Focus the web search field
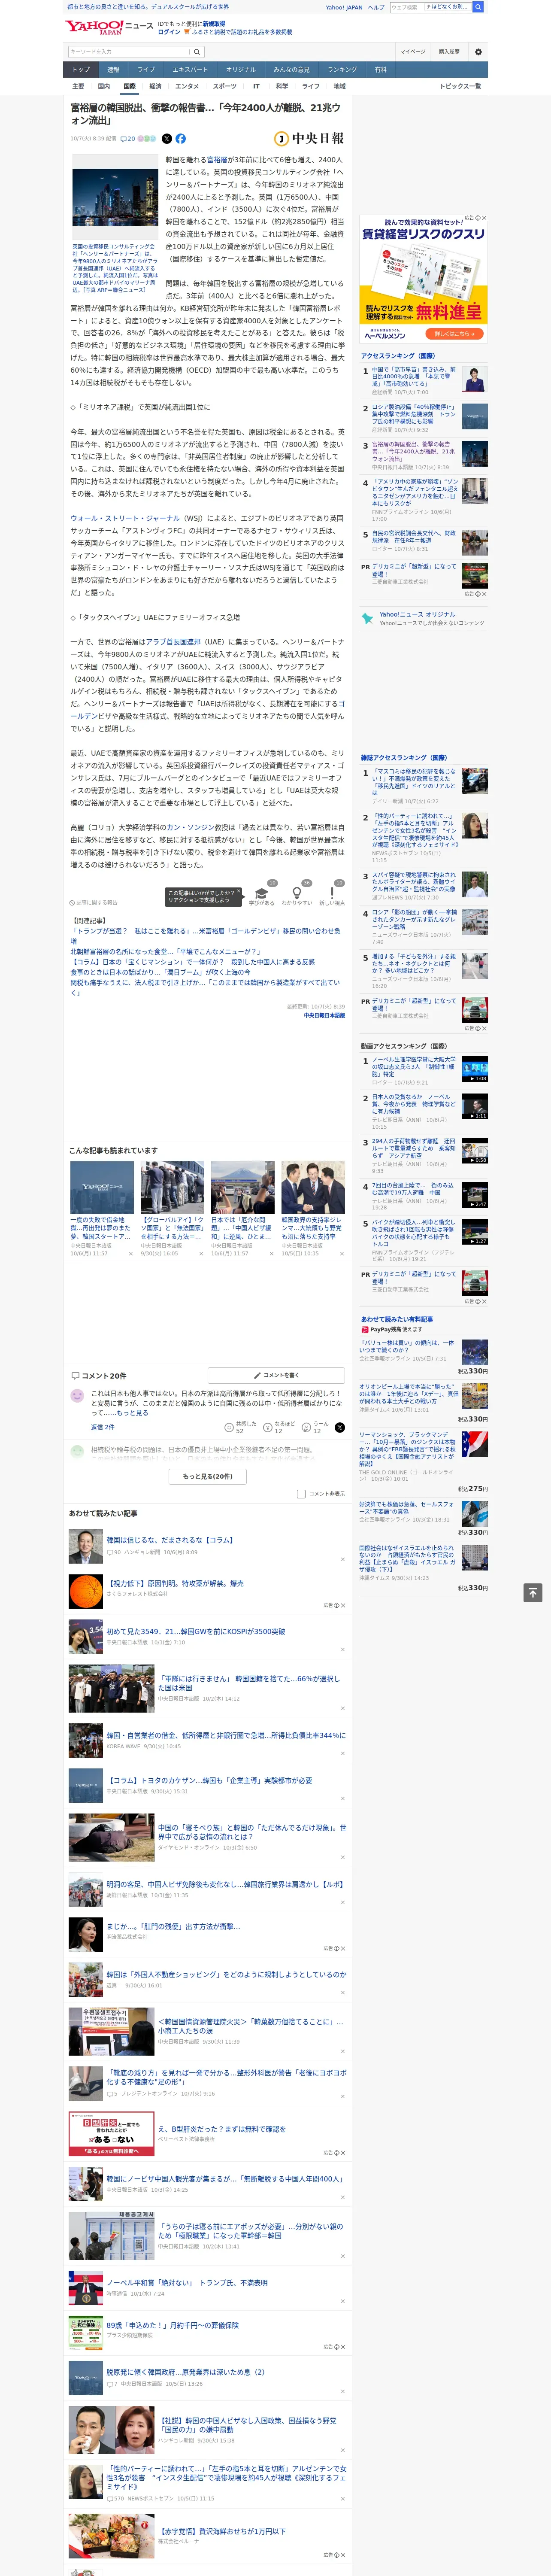Screen dimensions: 551x2576 [x=406, y=7]
